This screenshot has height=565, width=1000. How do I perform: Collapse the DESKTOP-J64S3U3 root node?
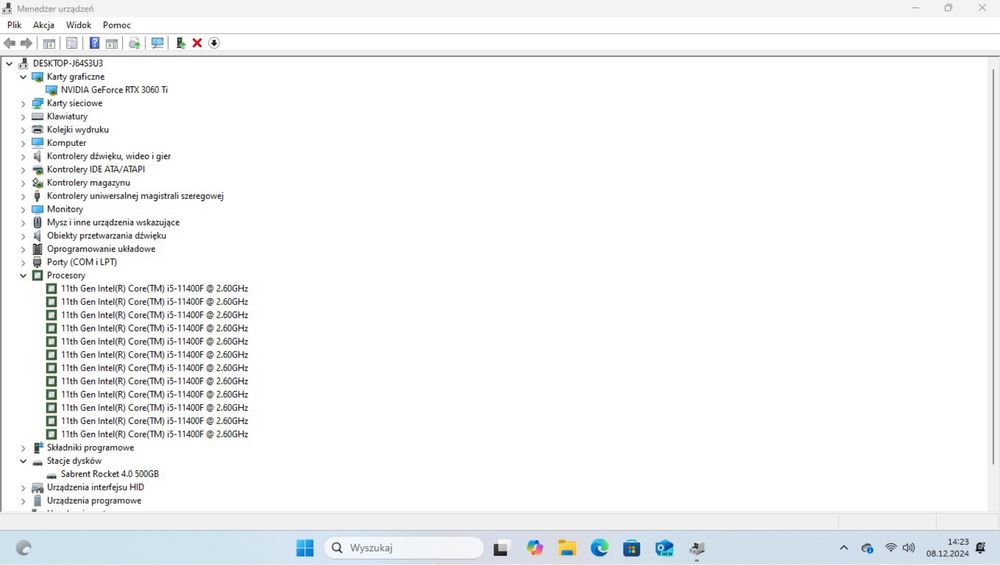point(9,63)
